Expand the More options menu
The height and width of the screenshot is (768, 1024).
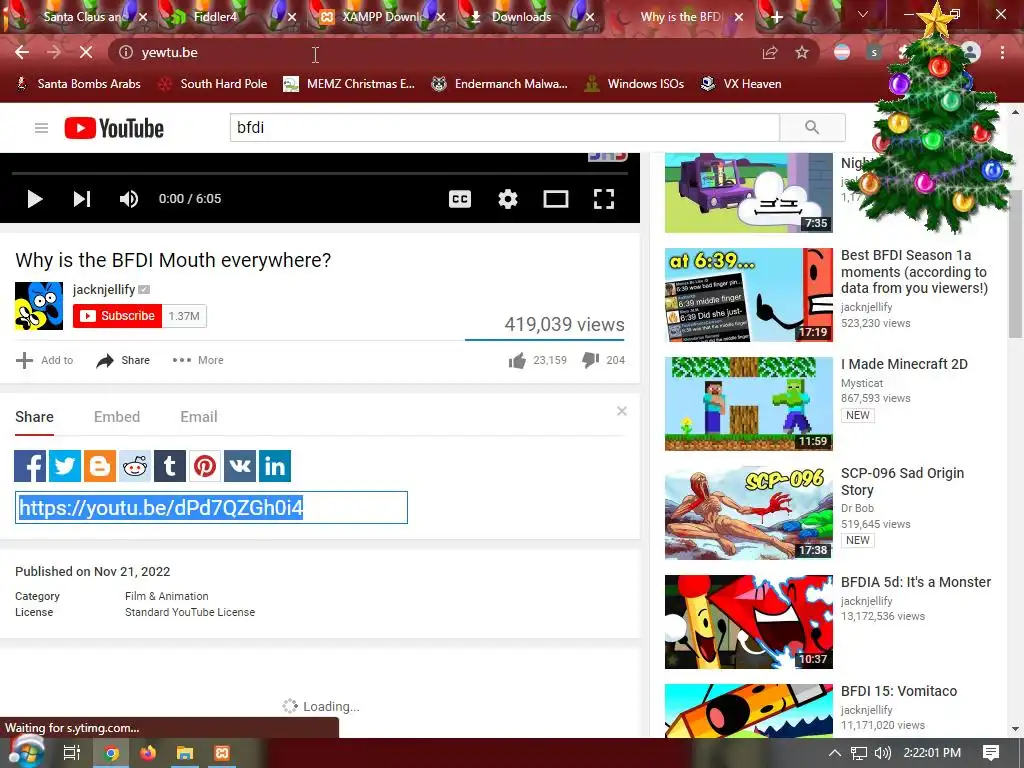(x=198, y=360)
